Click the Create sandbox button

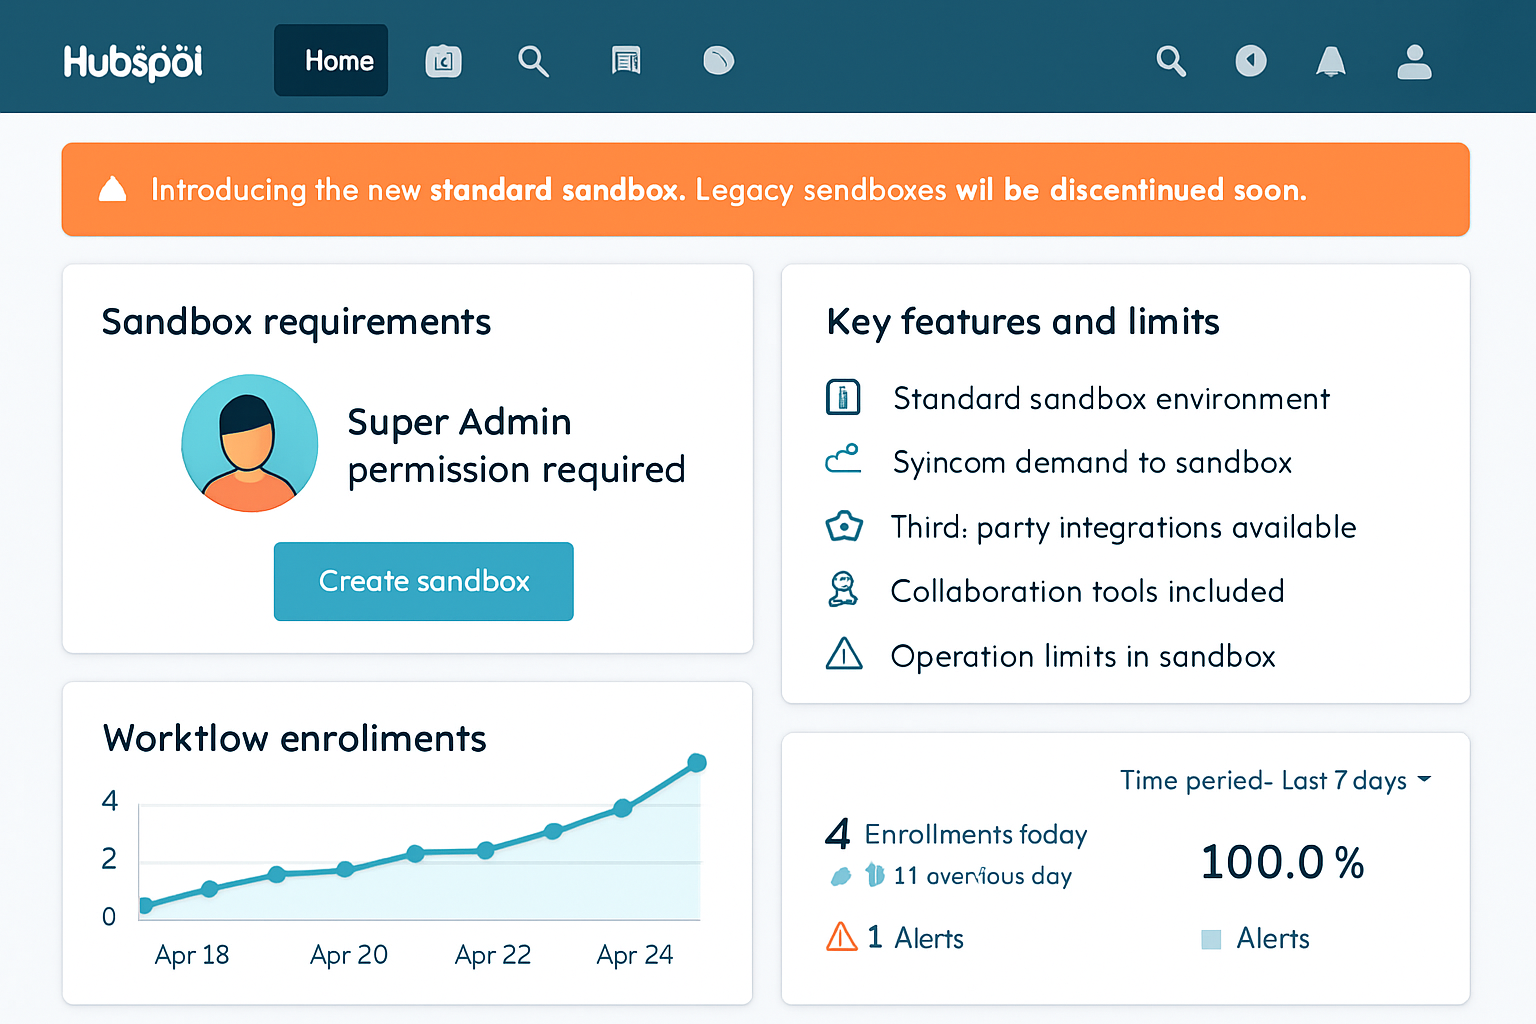click(x=424, y=581)
